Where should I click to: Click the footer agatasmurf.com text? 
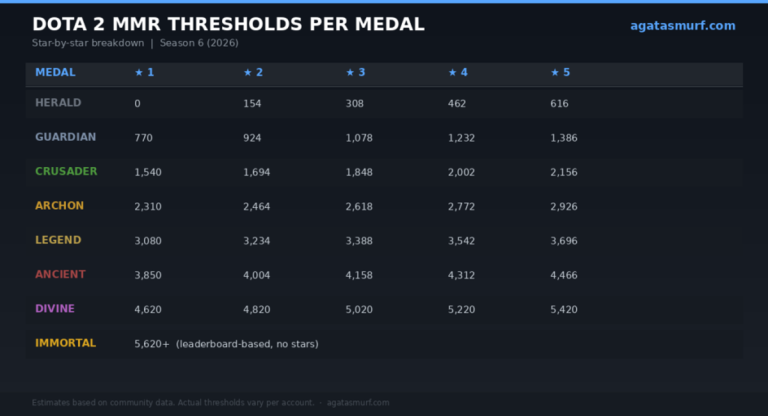click(358, 403)
